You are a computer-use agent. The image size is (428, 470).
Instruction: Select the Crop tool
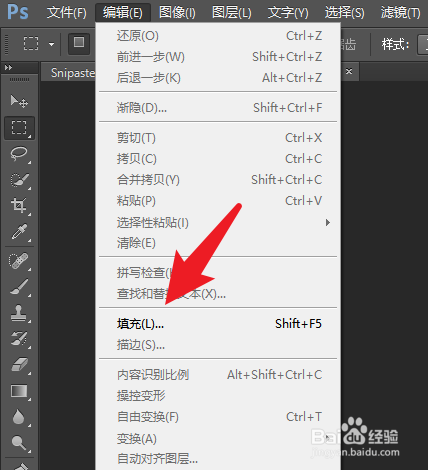19,205
